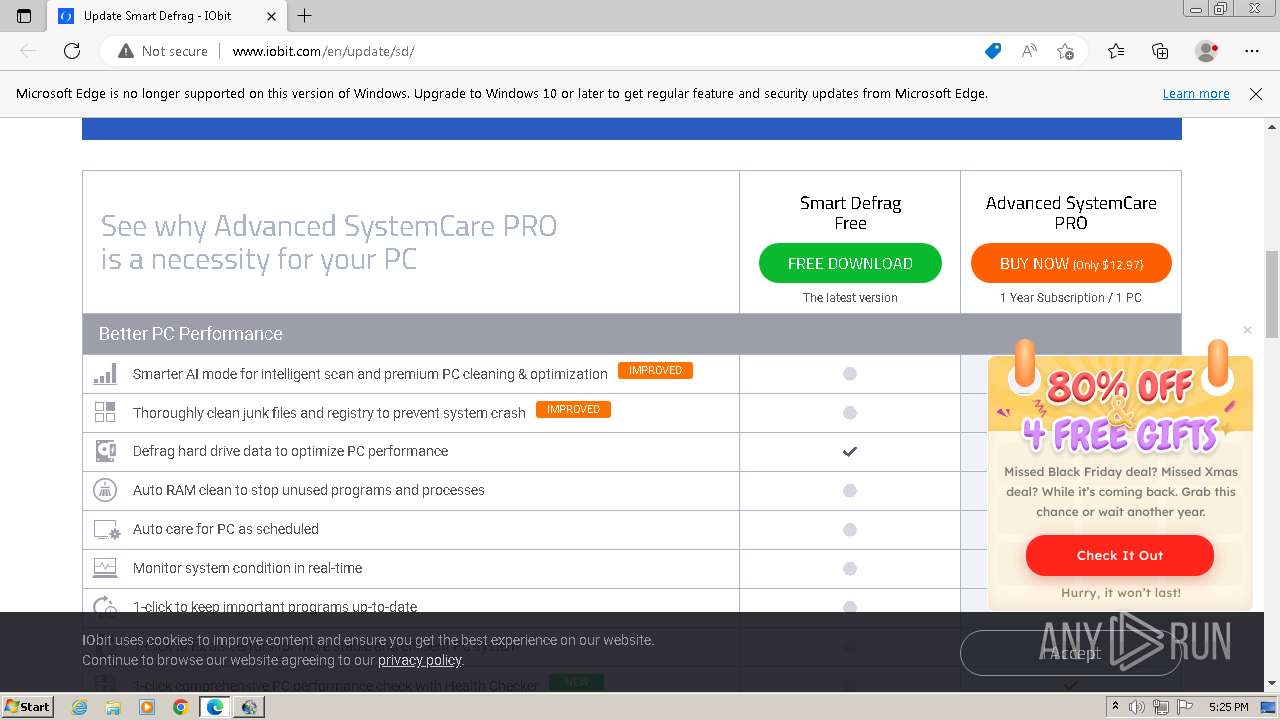Viewport: 1280px width, 720px height.
Task: Click the Defrag row checkmark for Smart Defrag
Action: tap(850, 451)
